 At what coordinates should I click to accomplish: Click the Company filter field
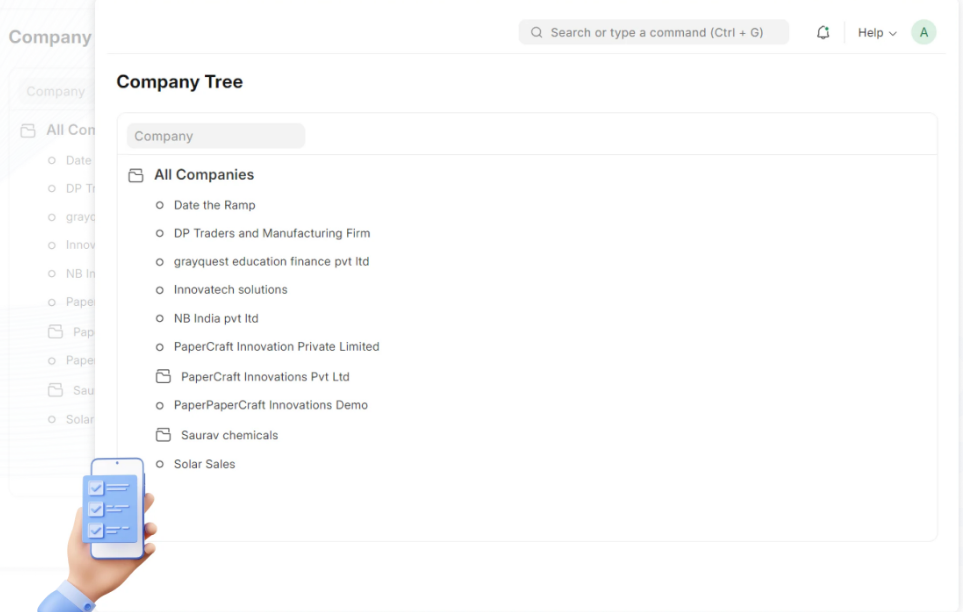[215, 136]
